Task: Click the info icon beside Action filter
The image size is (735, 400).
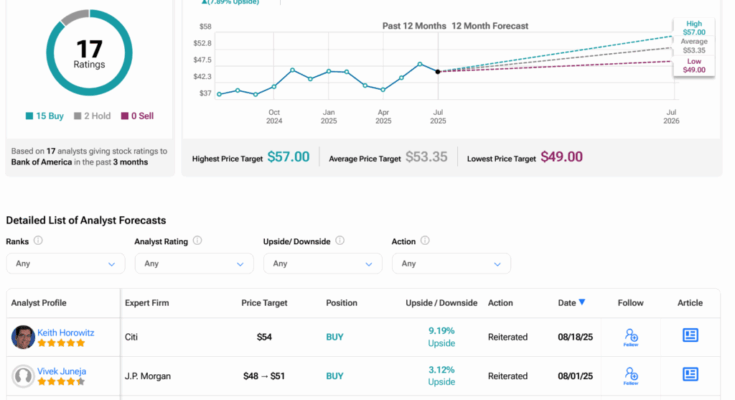Action: (426, 241)
